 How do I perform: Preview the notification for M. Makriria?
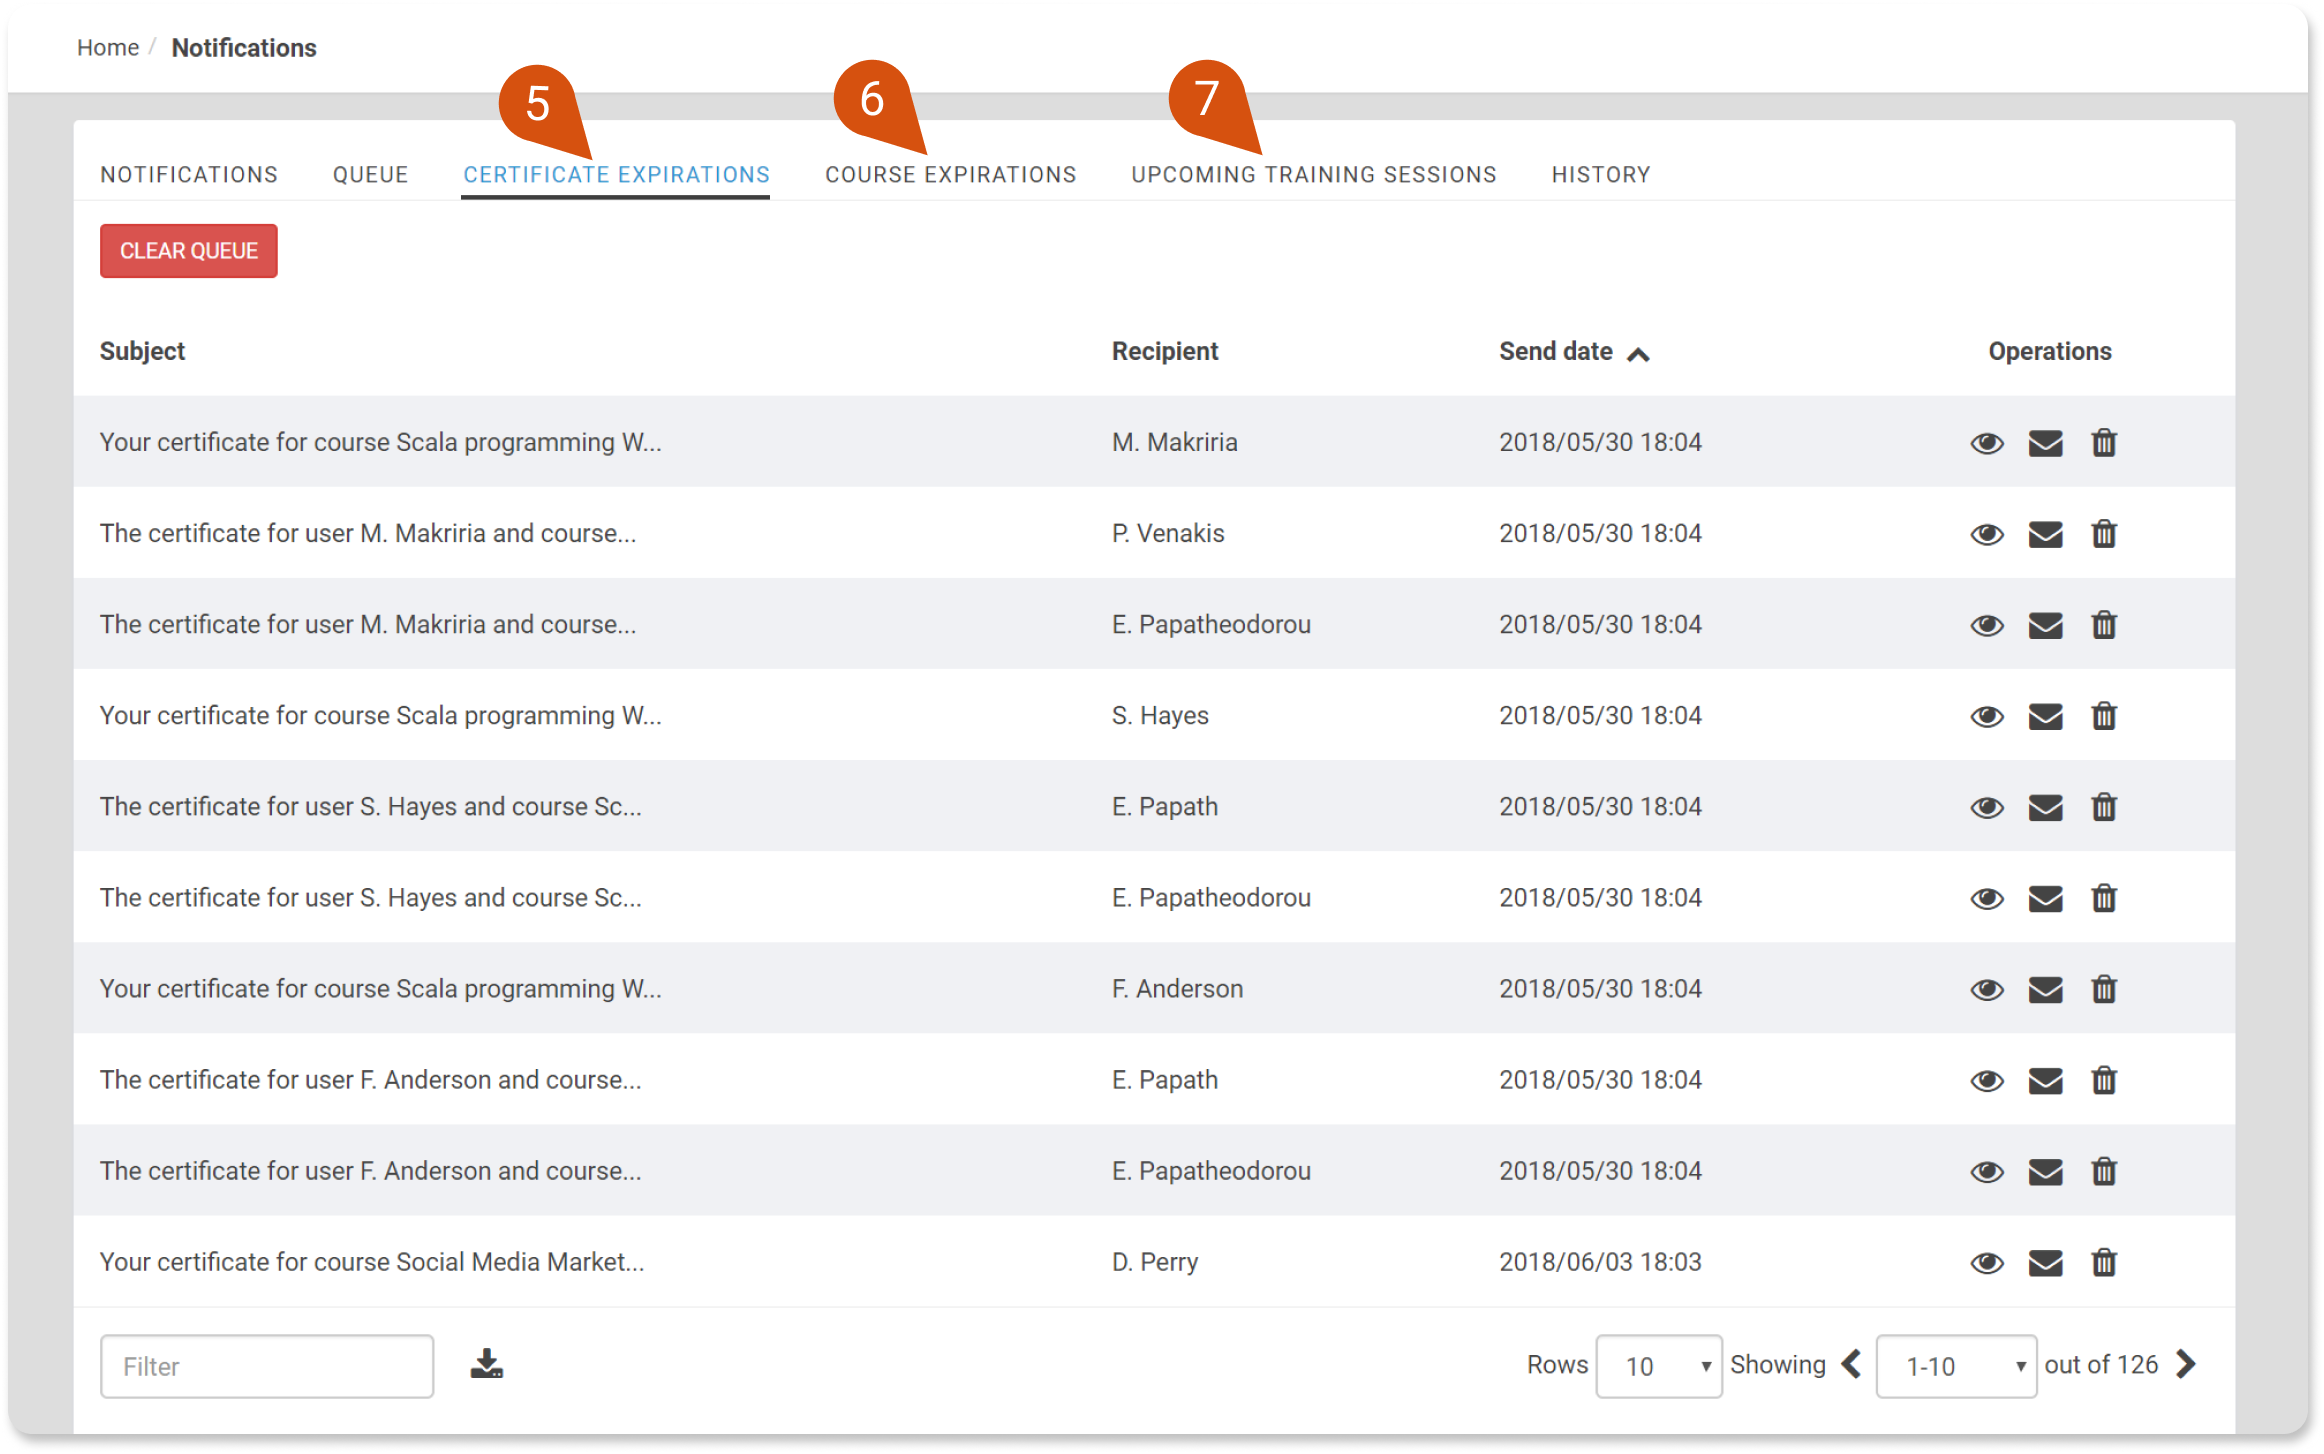click(x=1986, y=443)
